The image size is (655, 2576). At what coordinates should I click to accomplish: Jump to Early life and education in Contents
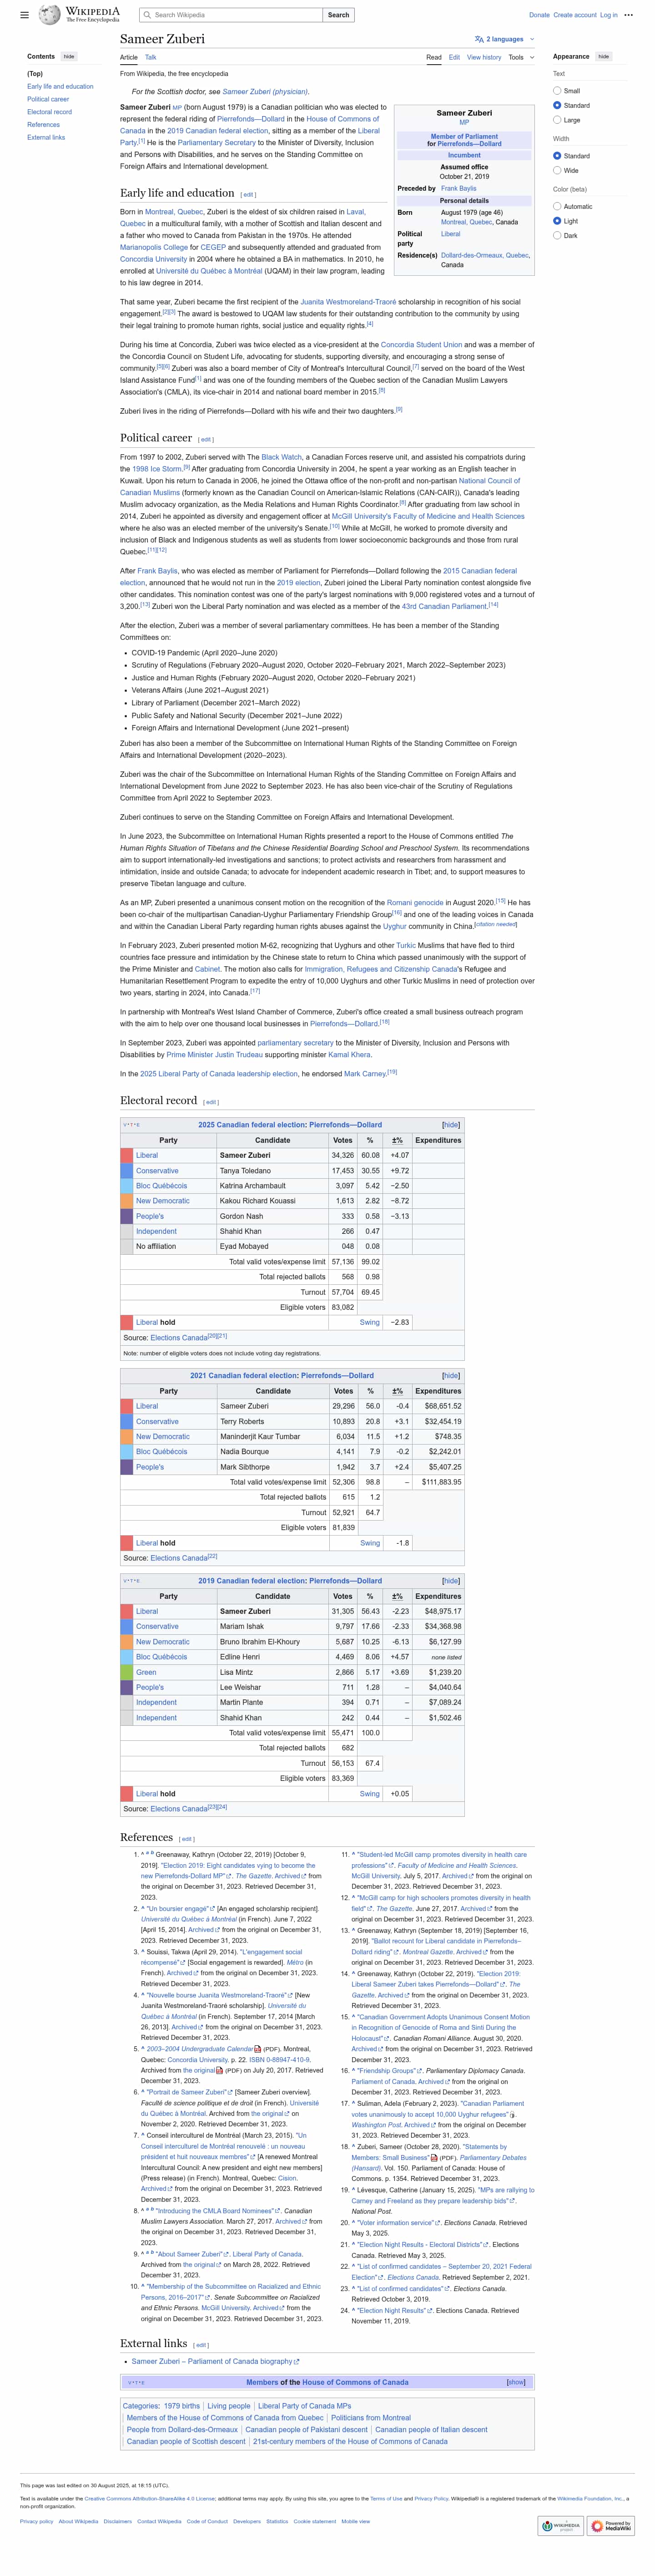[x=60, y=87]
